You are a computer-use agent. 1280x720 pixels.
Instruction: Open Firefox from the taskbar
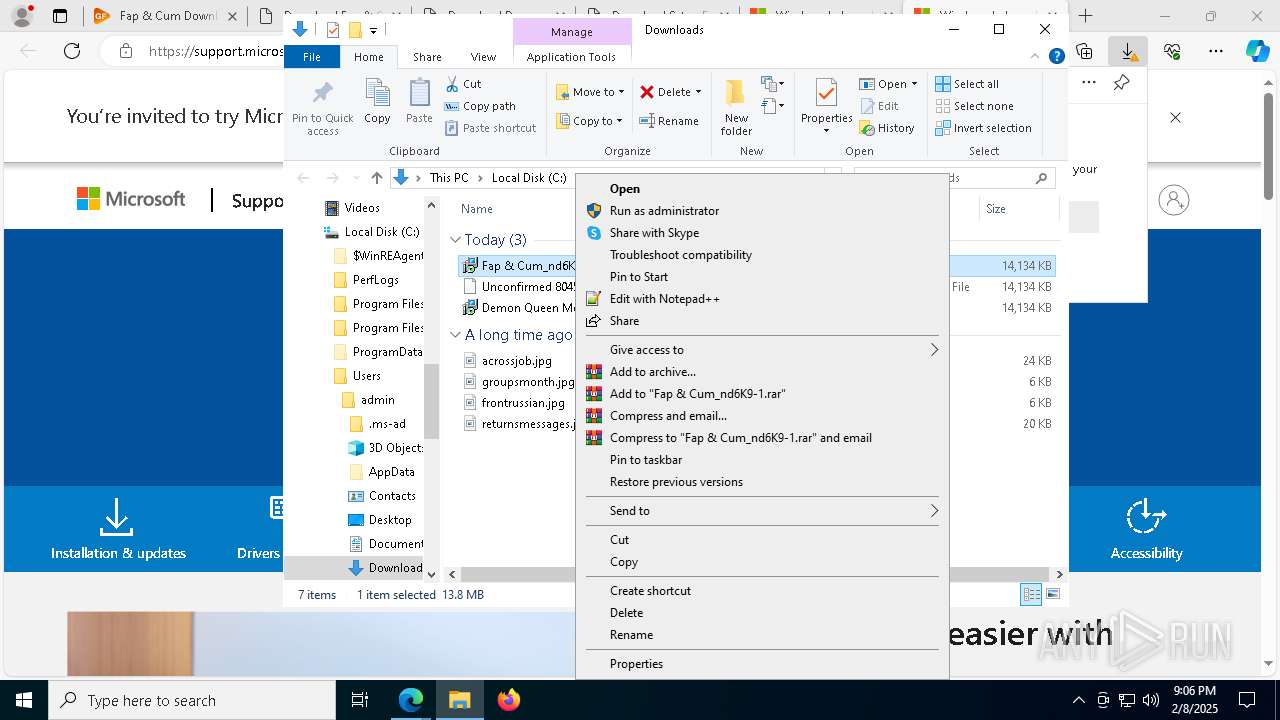click(509, 700)
